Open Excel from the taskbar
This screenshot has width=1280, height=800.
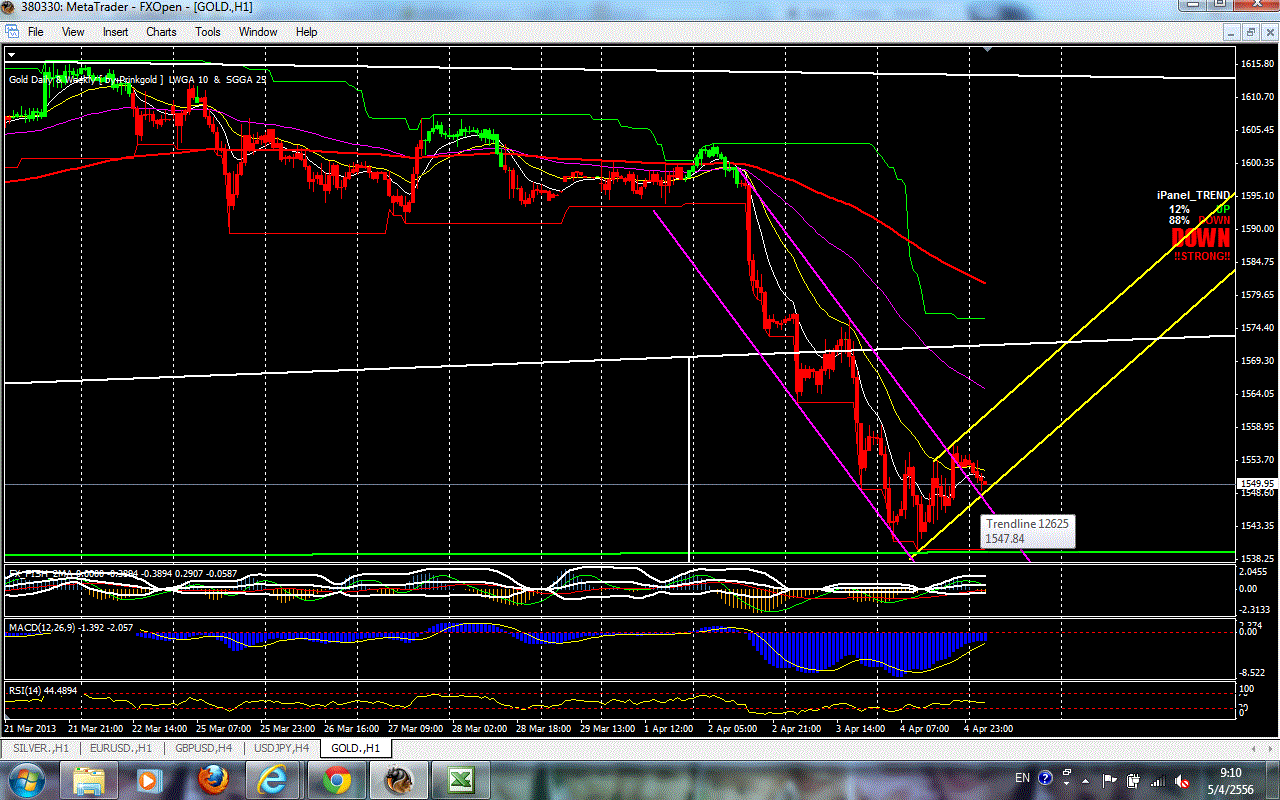click(x=459, y=780)
